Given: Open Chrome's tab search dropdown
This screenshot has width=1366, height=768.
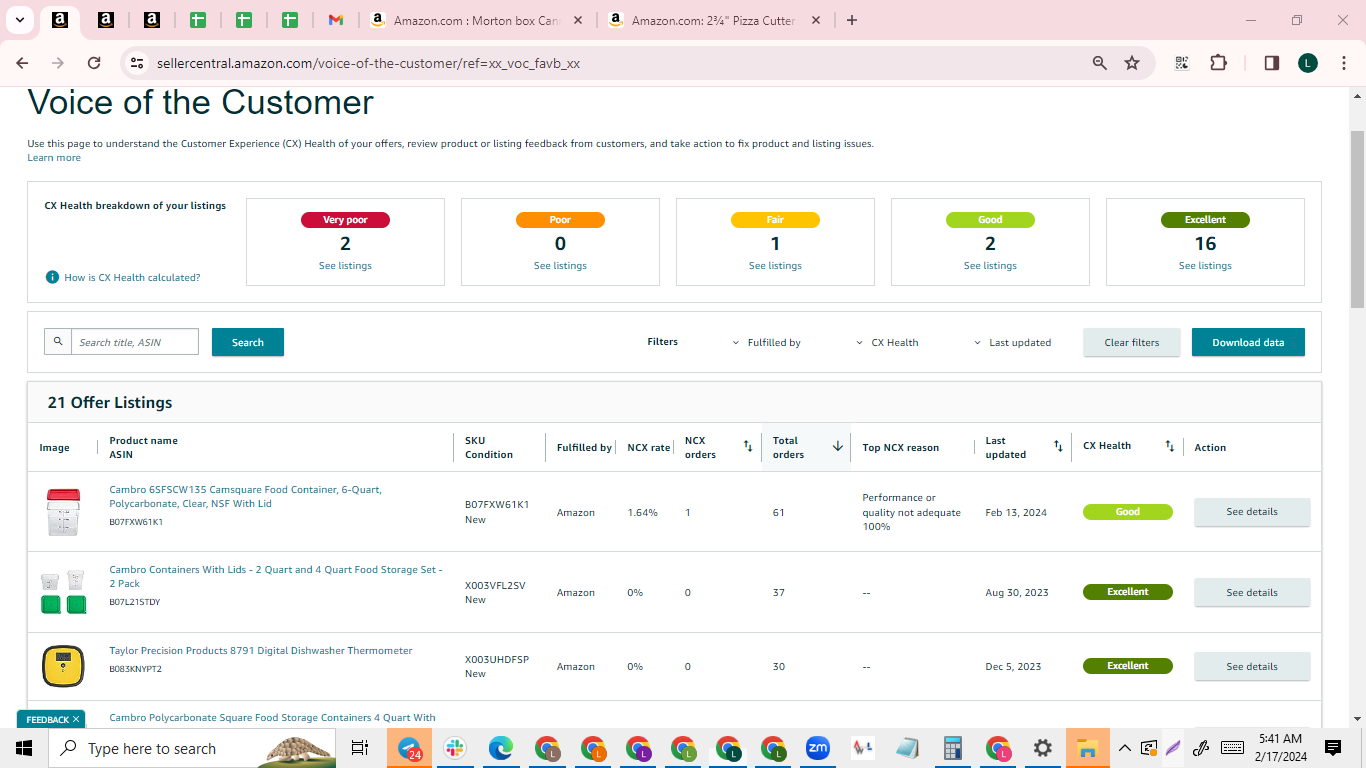Looking at the screenshot, I should tap(20, 20).
